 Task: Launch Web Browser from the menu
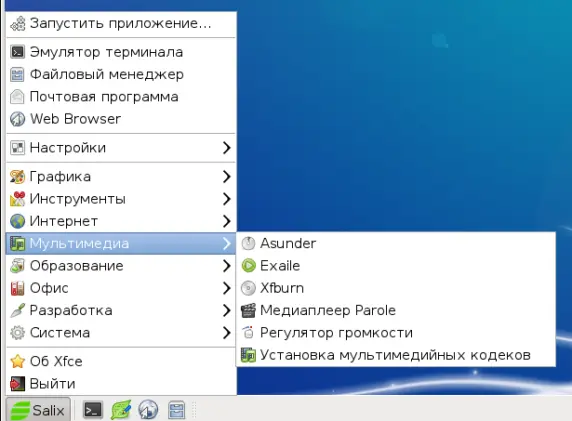[x=121, y=119]
